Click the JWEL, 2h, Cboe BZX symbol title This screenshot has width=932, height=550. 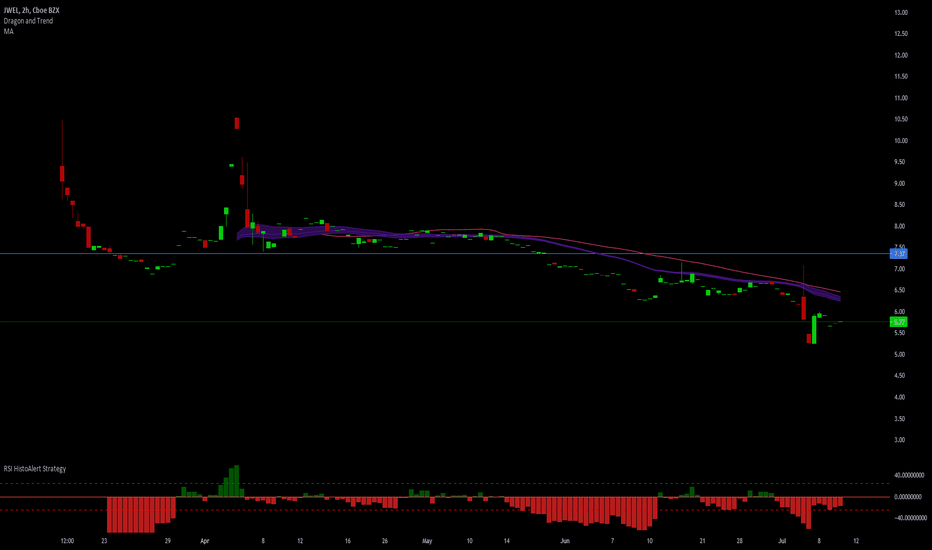[32, 10]
